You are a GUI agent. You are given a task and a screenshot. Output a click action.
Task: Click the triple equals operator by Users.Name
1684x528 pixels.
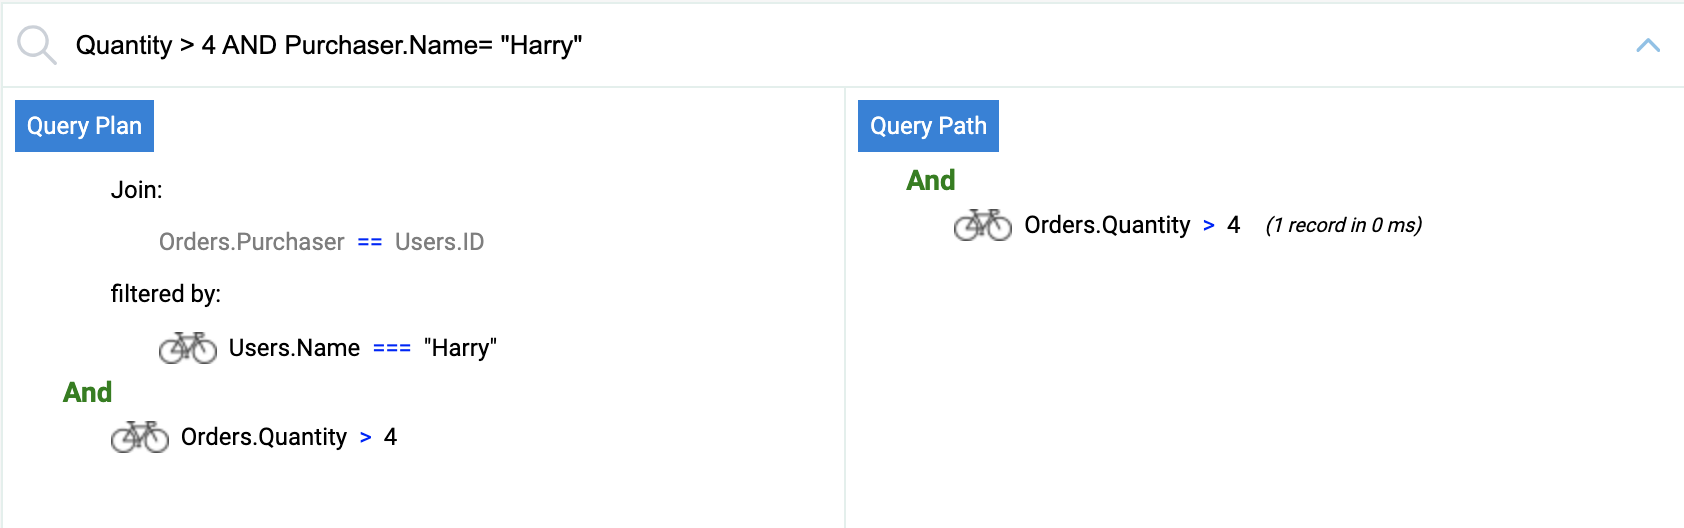[x=392, y=349]
